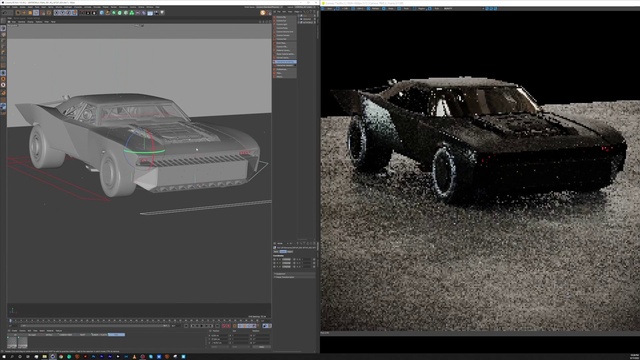Screen dimensions: 640x360
Task: Click Pick in Corona VFB toolbar
Action: (x=433, y=8)
